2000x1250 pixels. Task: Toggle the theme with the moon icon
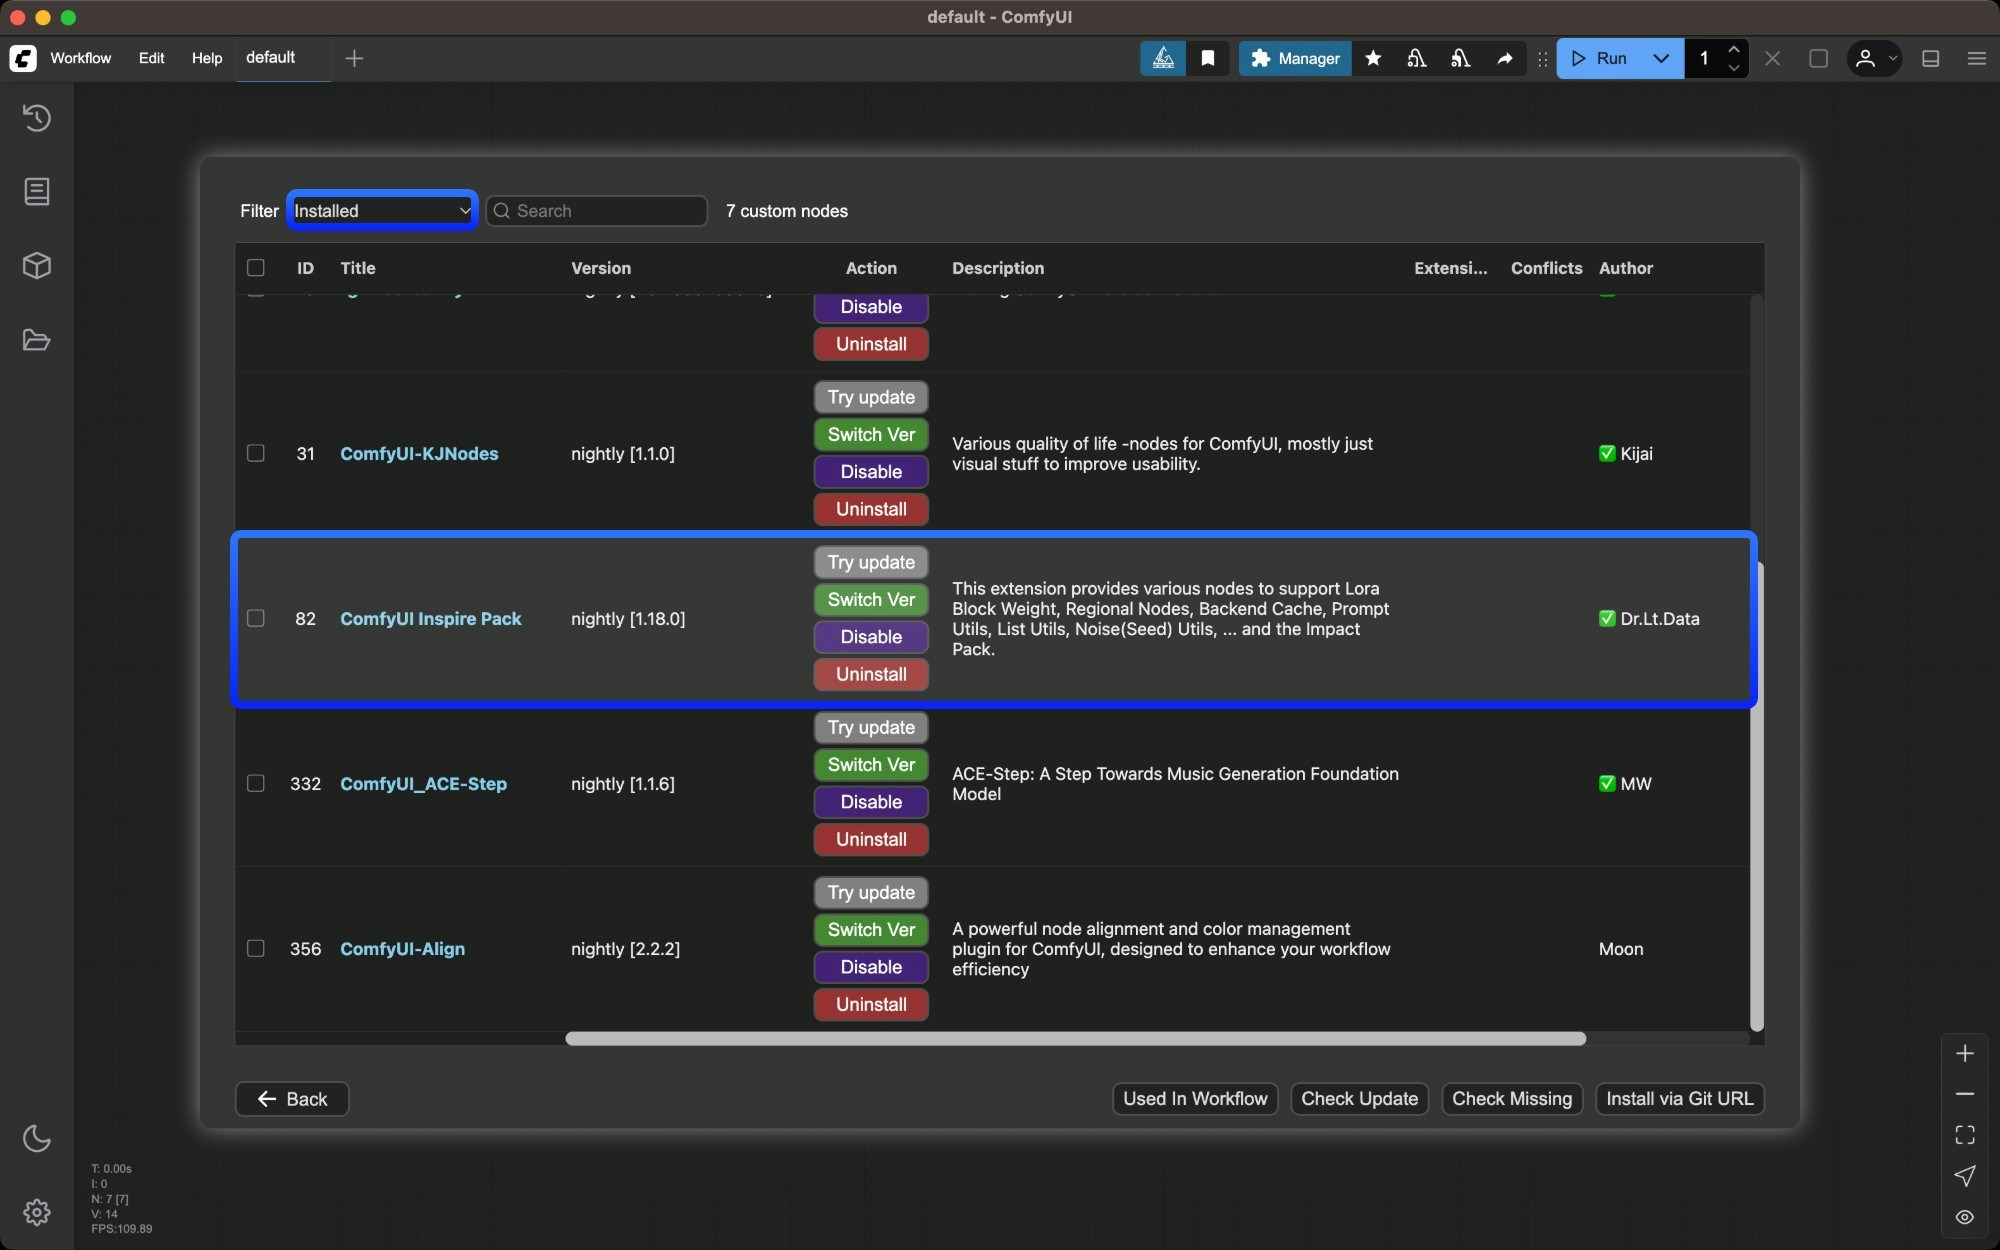tap(37, 1138)
